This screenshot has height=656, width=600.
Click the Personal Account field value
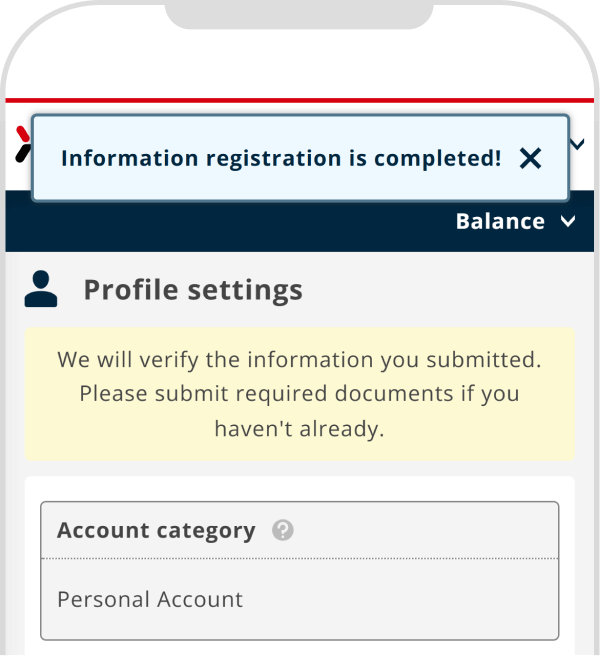150,600
